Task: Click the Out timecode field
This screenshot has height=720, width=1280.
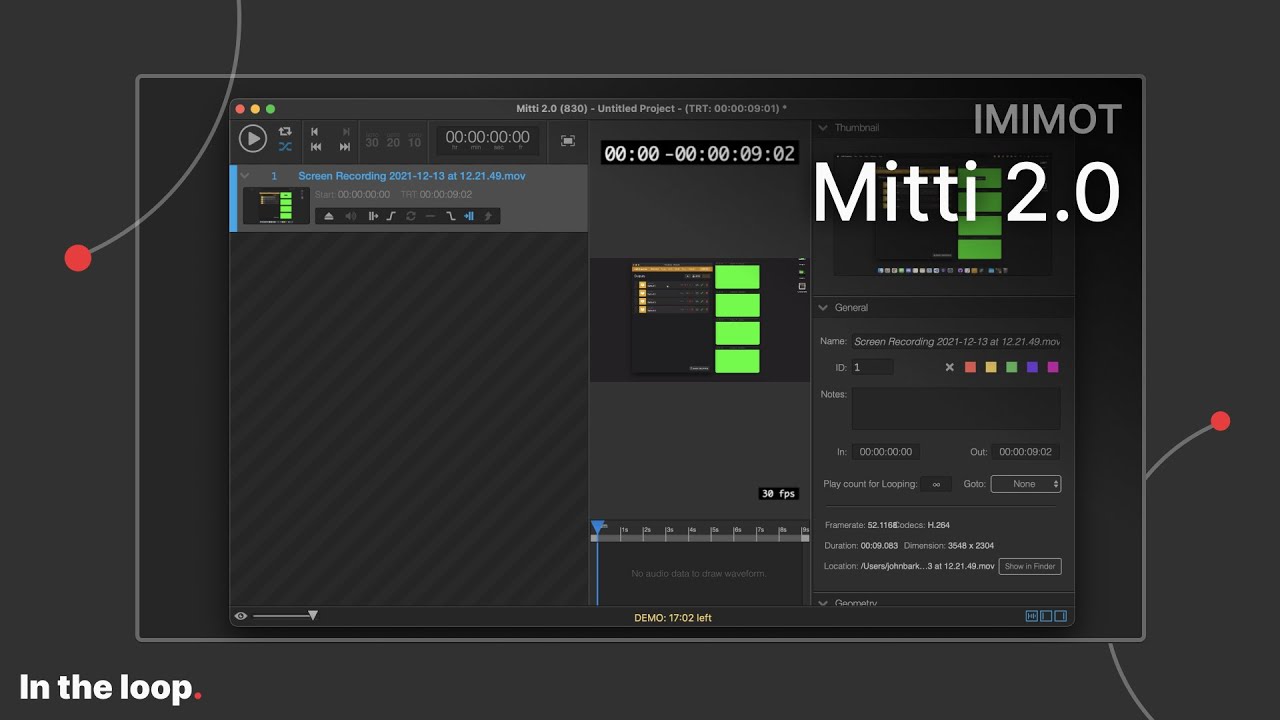Action: 1026,452
